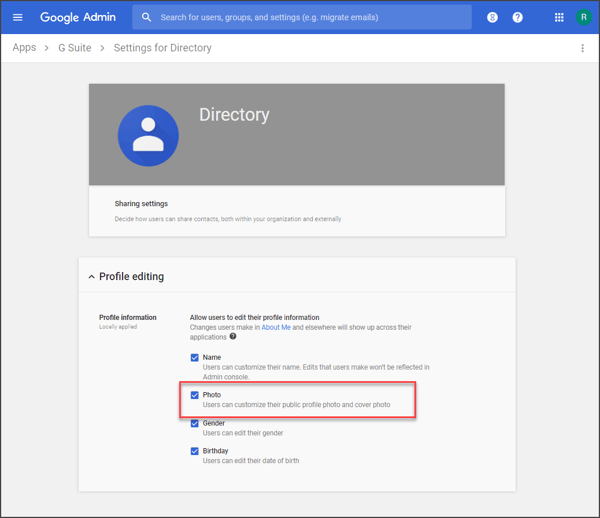600x518 pixels.
Task: Uncheck the Name checkbox
Action: pyautogui.click(x=195, y=357)
